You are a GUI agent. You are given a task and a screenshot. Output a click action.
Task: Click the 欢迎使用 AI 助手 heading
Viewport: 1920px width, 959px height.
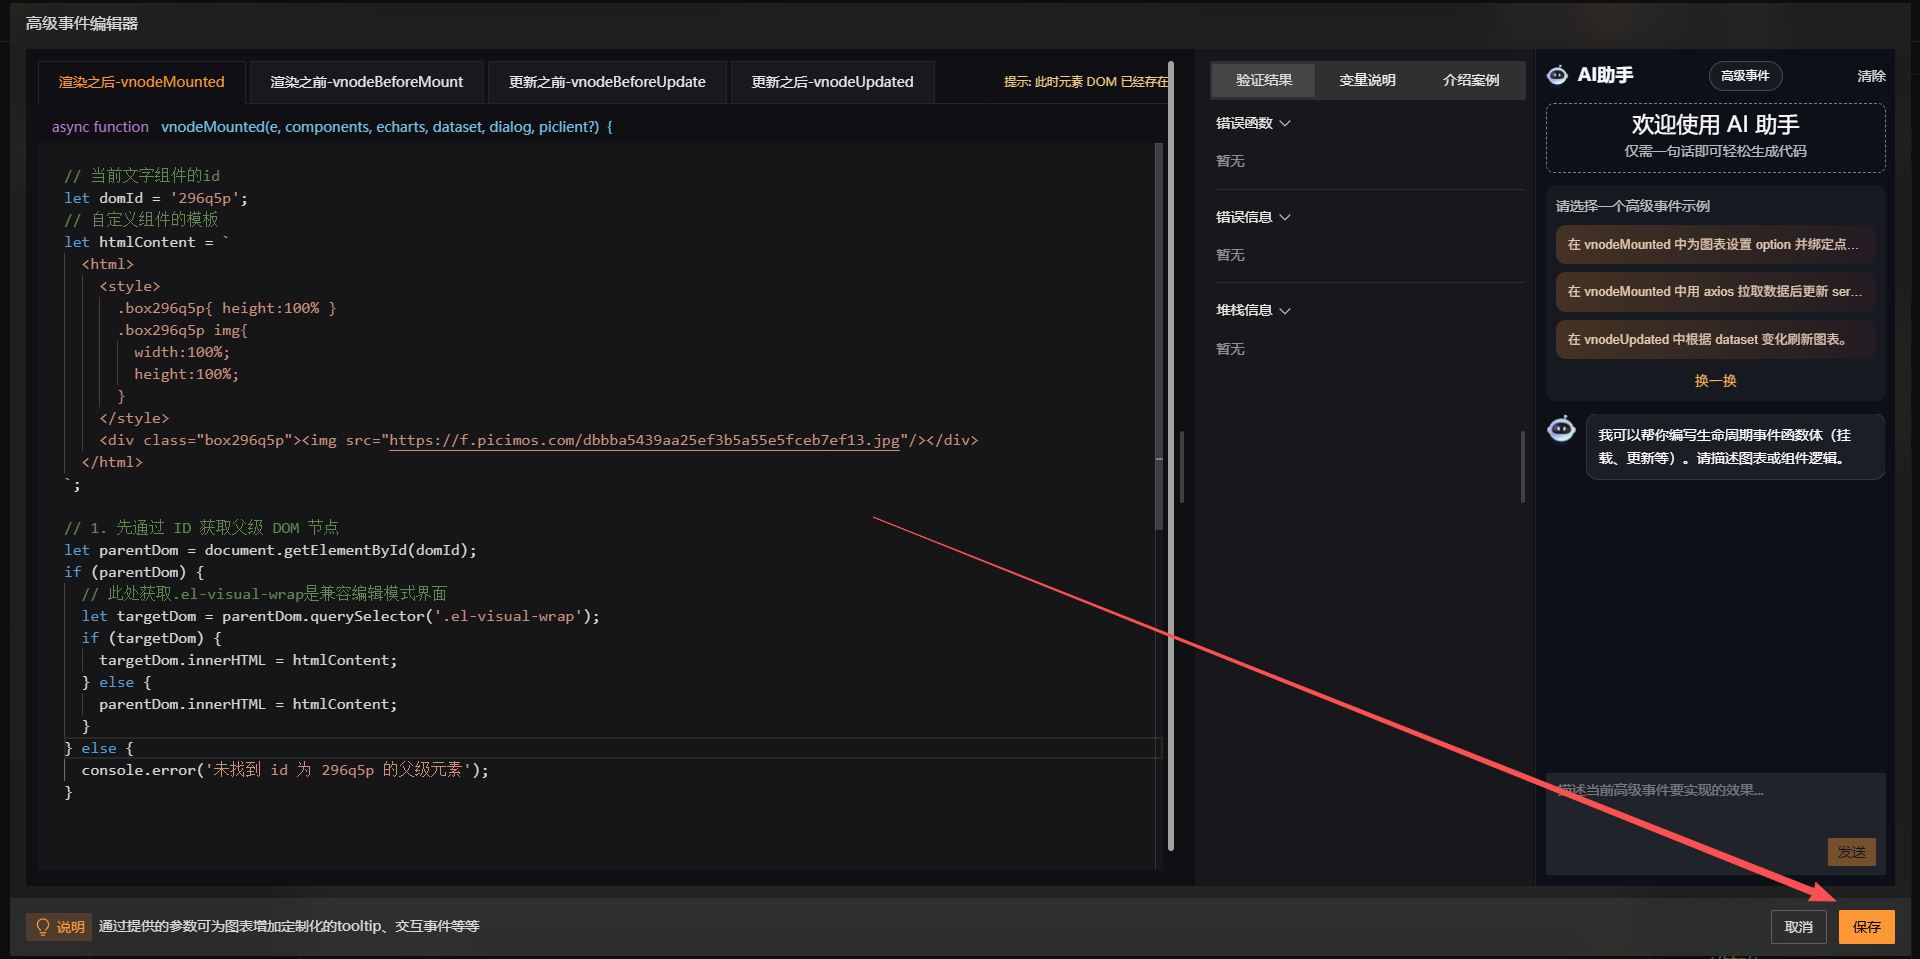1715,124
